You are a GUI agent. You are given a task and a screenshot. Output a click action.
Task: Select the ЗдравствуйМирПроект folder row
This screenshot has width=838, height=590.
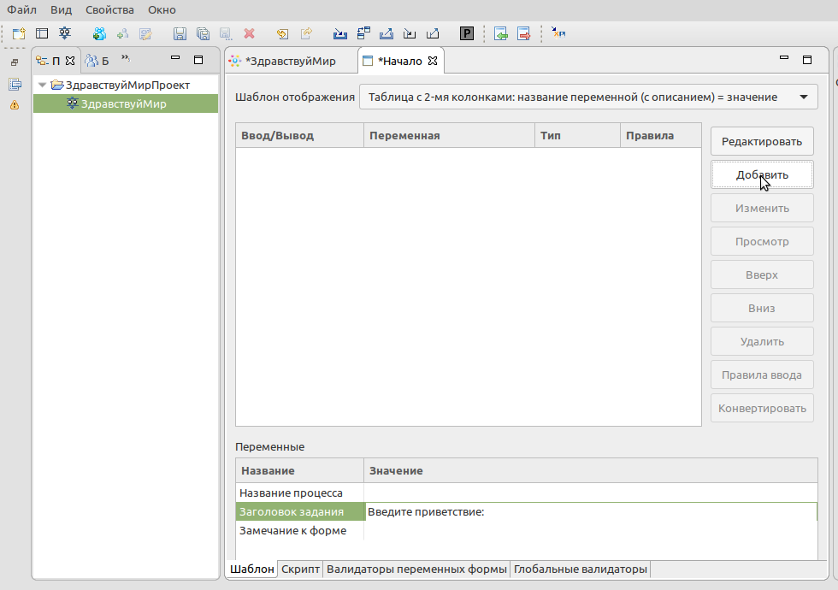tap(125, 85)
